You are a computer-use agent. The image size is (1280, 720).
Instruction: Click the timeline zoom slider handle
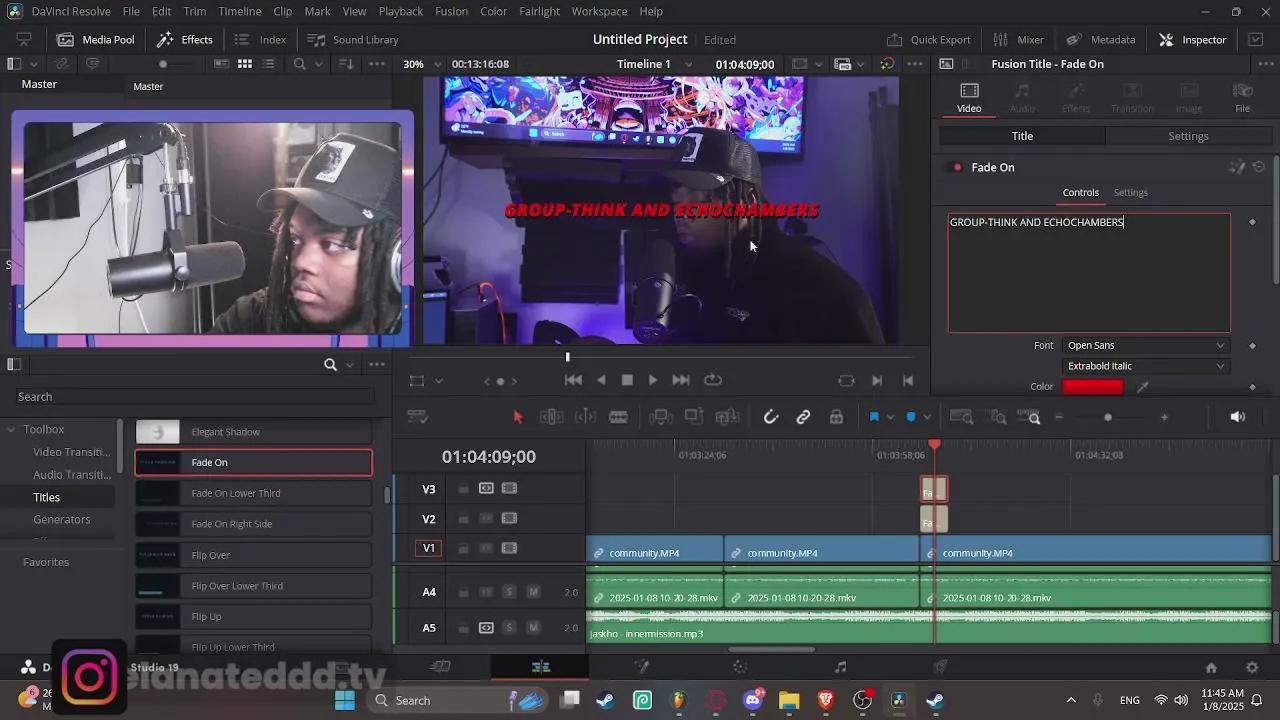pos(1108,417)
